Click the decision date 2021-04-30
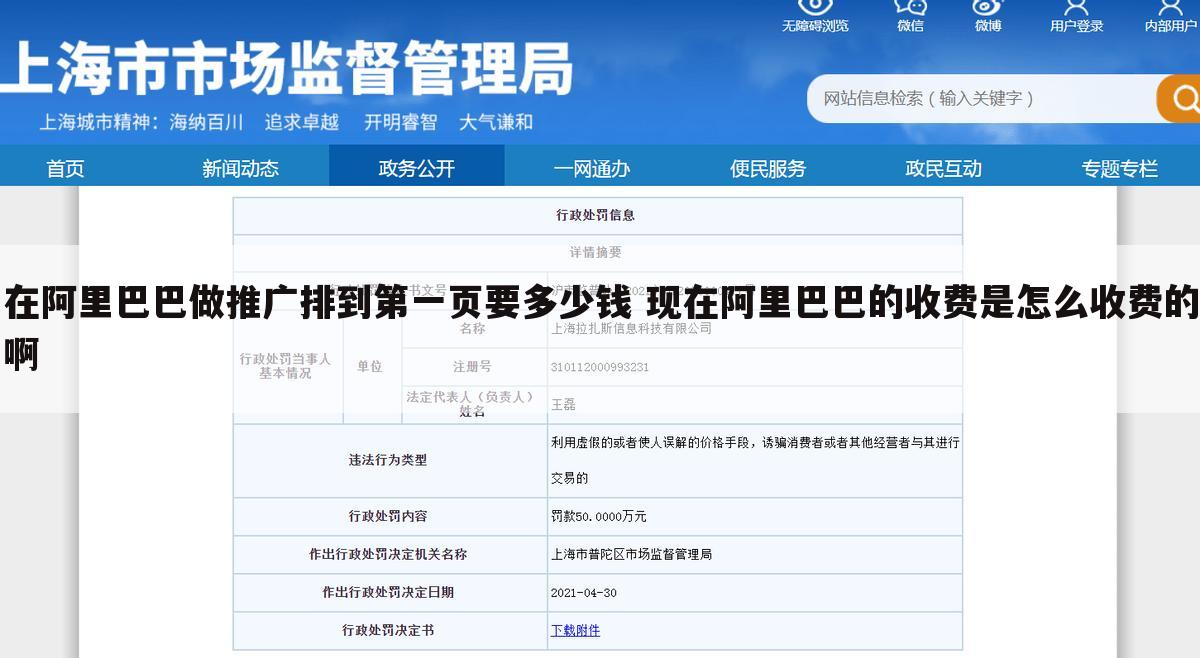Image resolution: width=1200 pixels, height=658 pixels. (x=584, y=592)
